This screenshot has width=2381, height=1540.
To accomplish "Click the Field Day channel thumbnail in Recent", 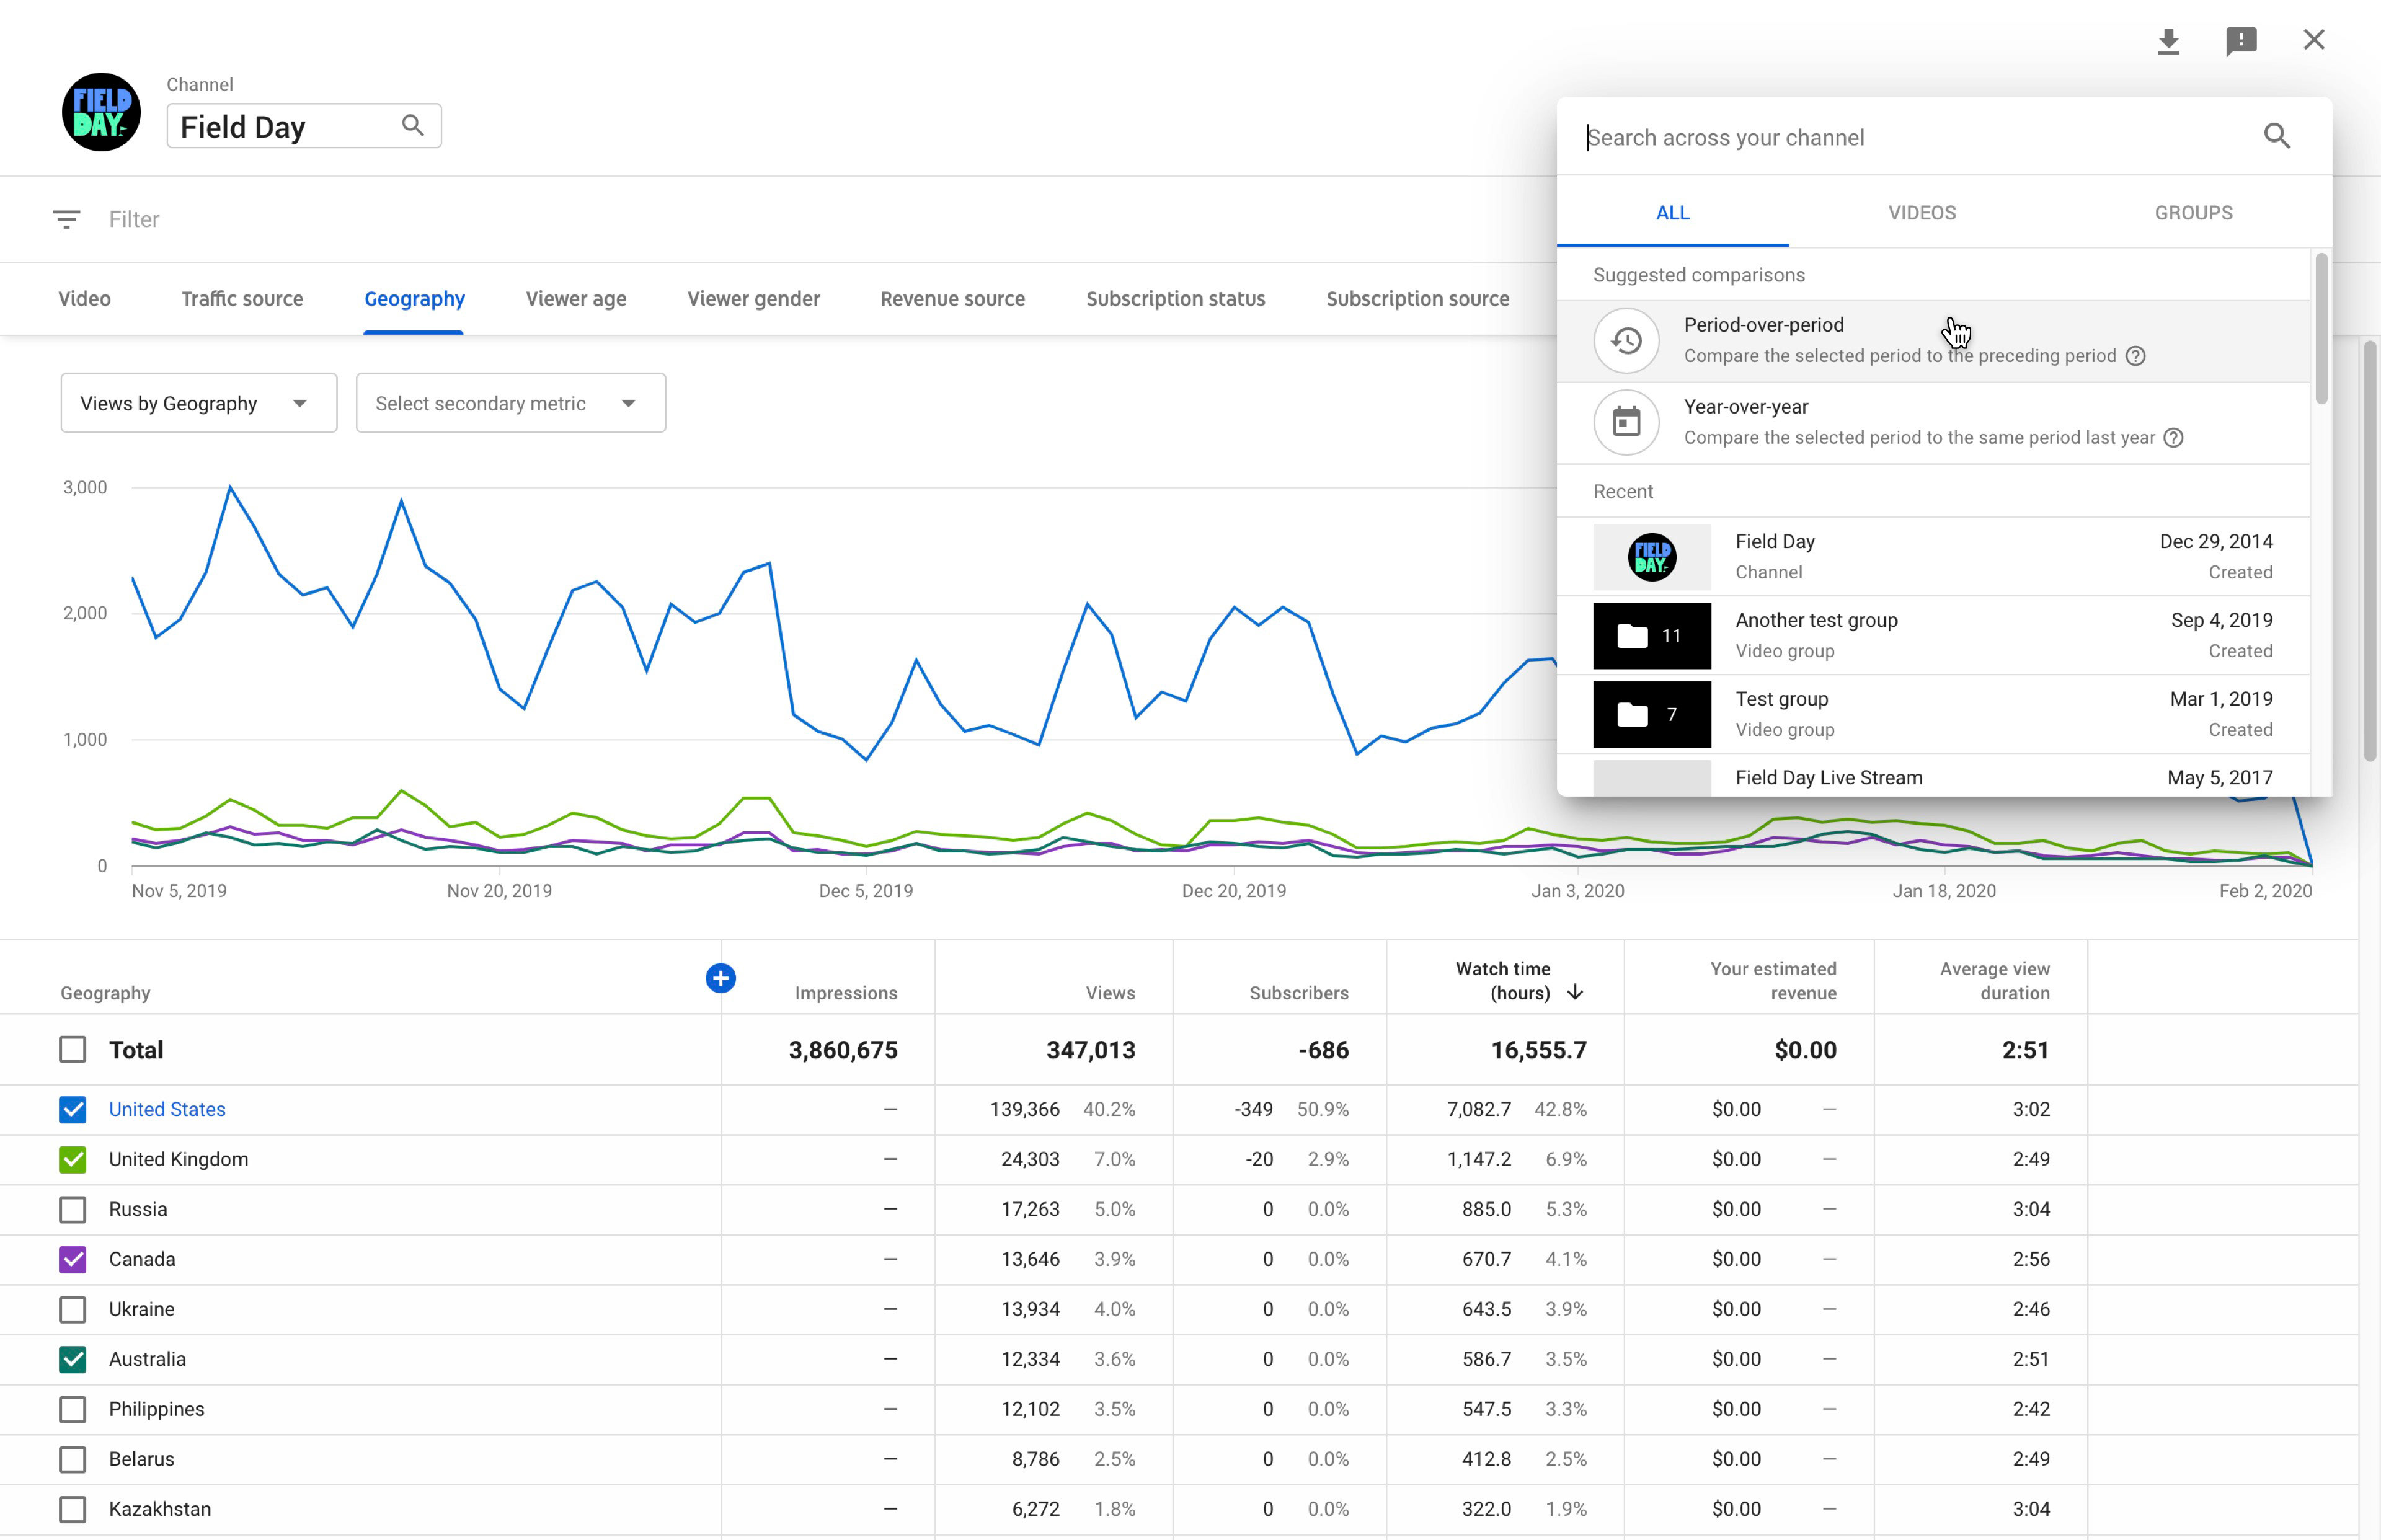I will pyautogui.click(x=1652, y=557).
